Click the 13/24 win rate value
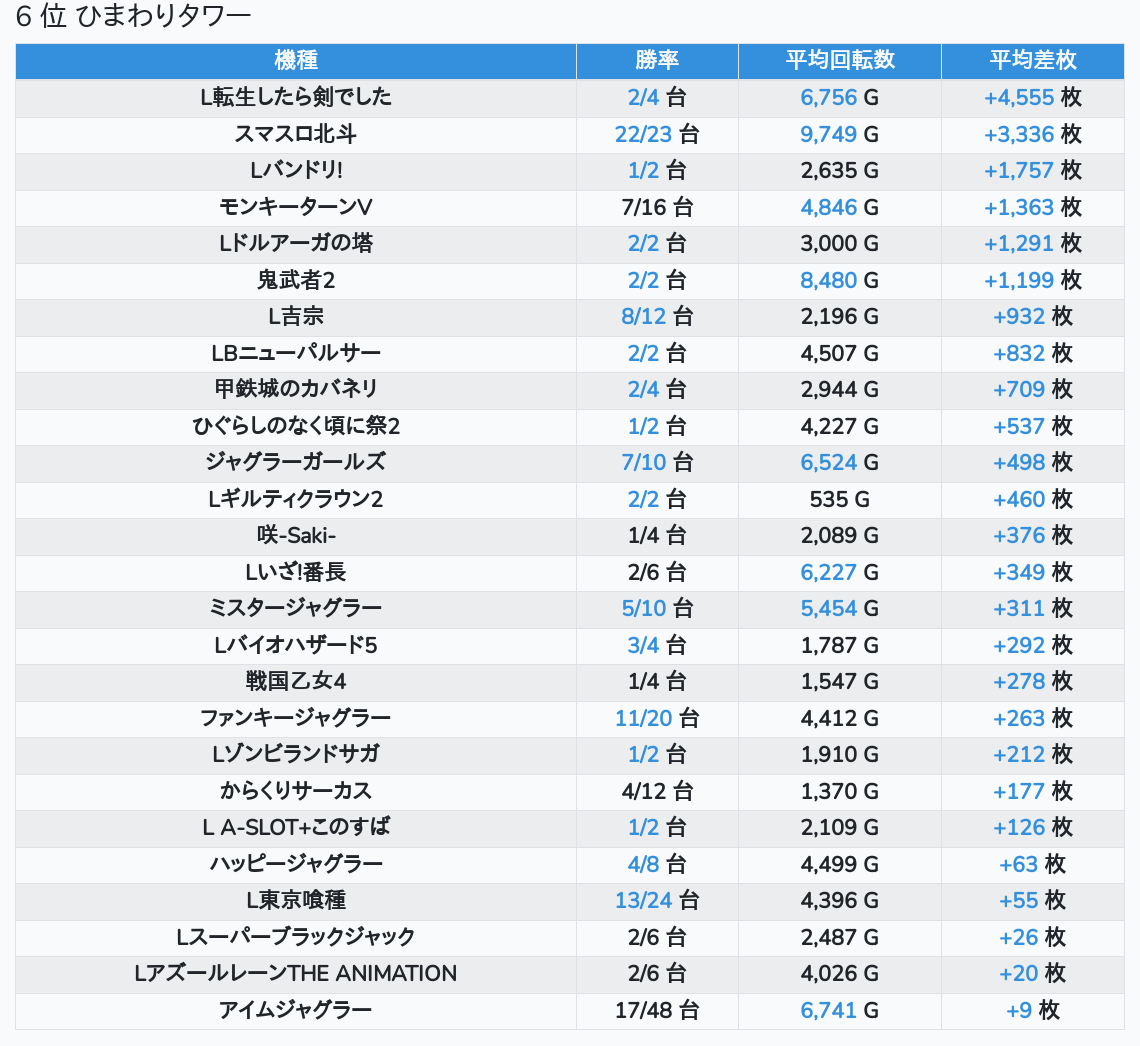This screenshot has width=1140, height=1046. (643, 900)
